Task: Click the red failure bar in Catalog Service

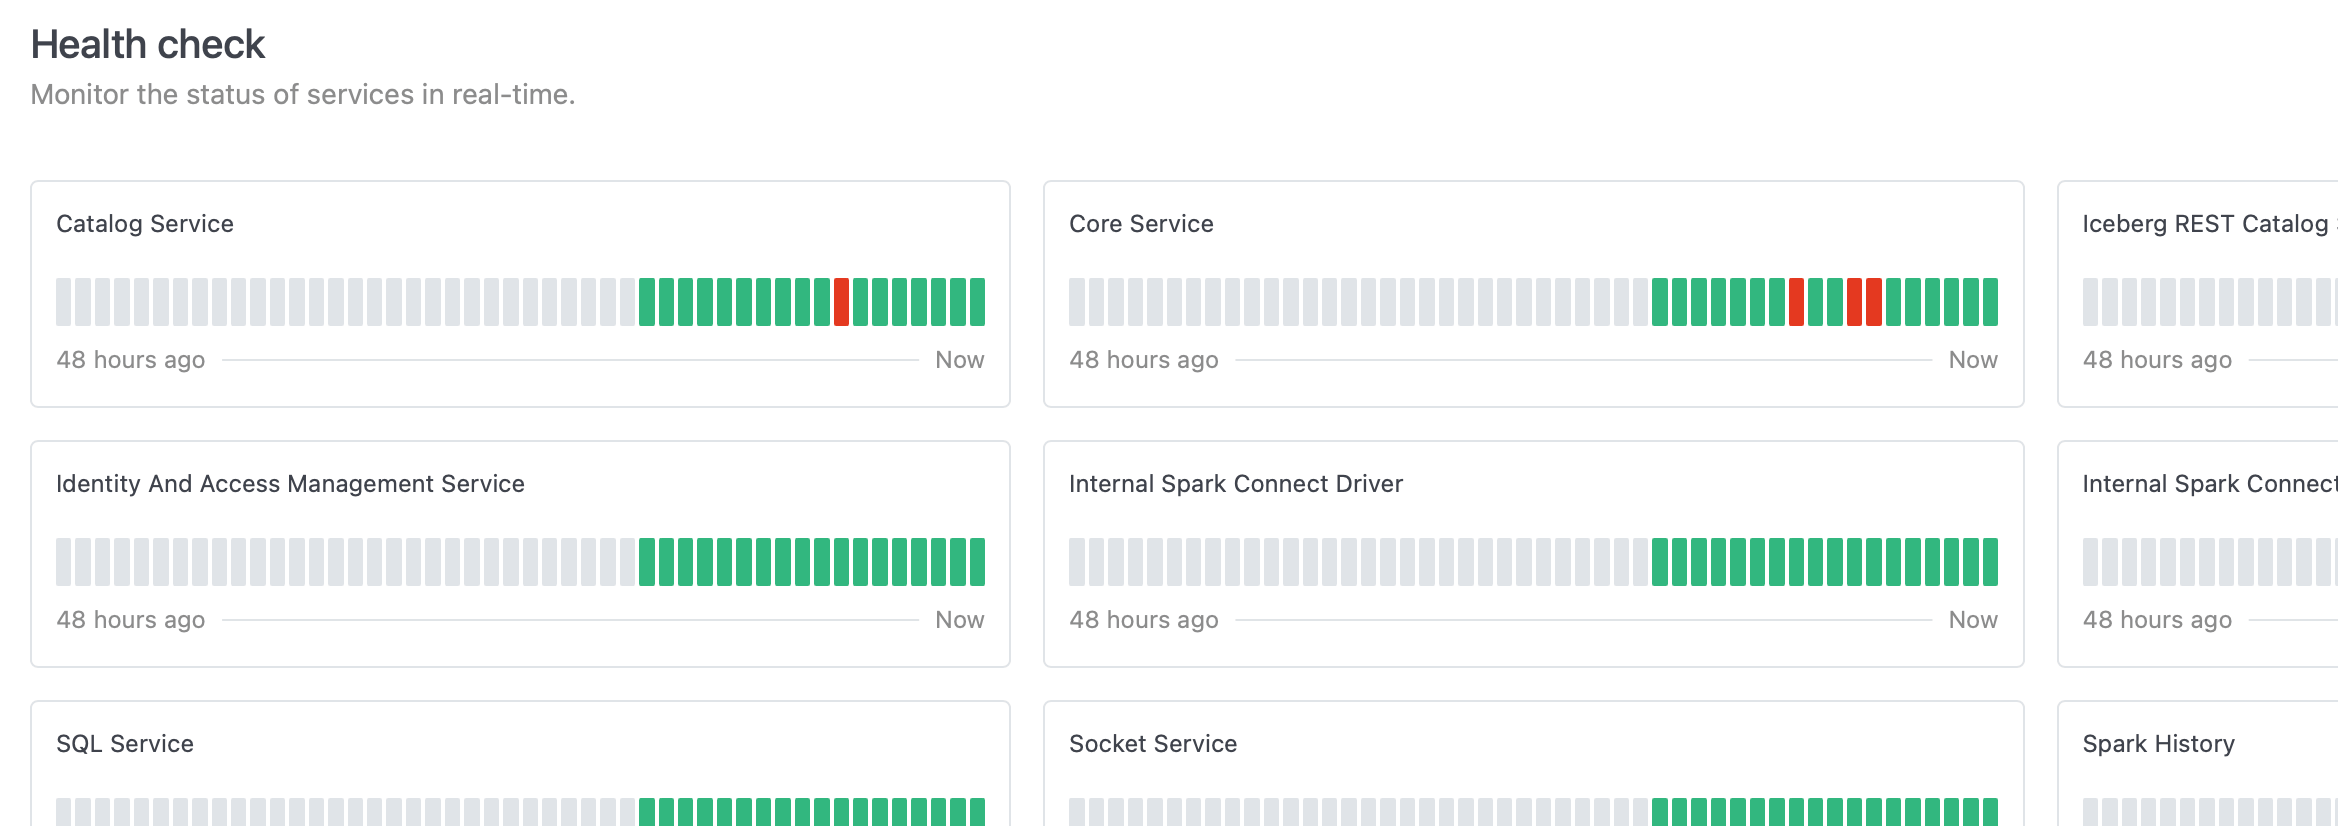Action: click(841, 302)
